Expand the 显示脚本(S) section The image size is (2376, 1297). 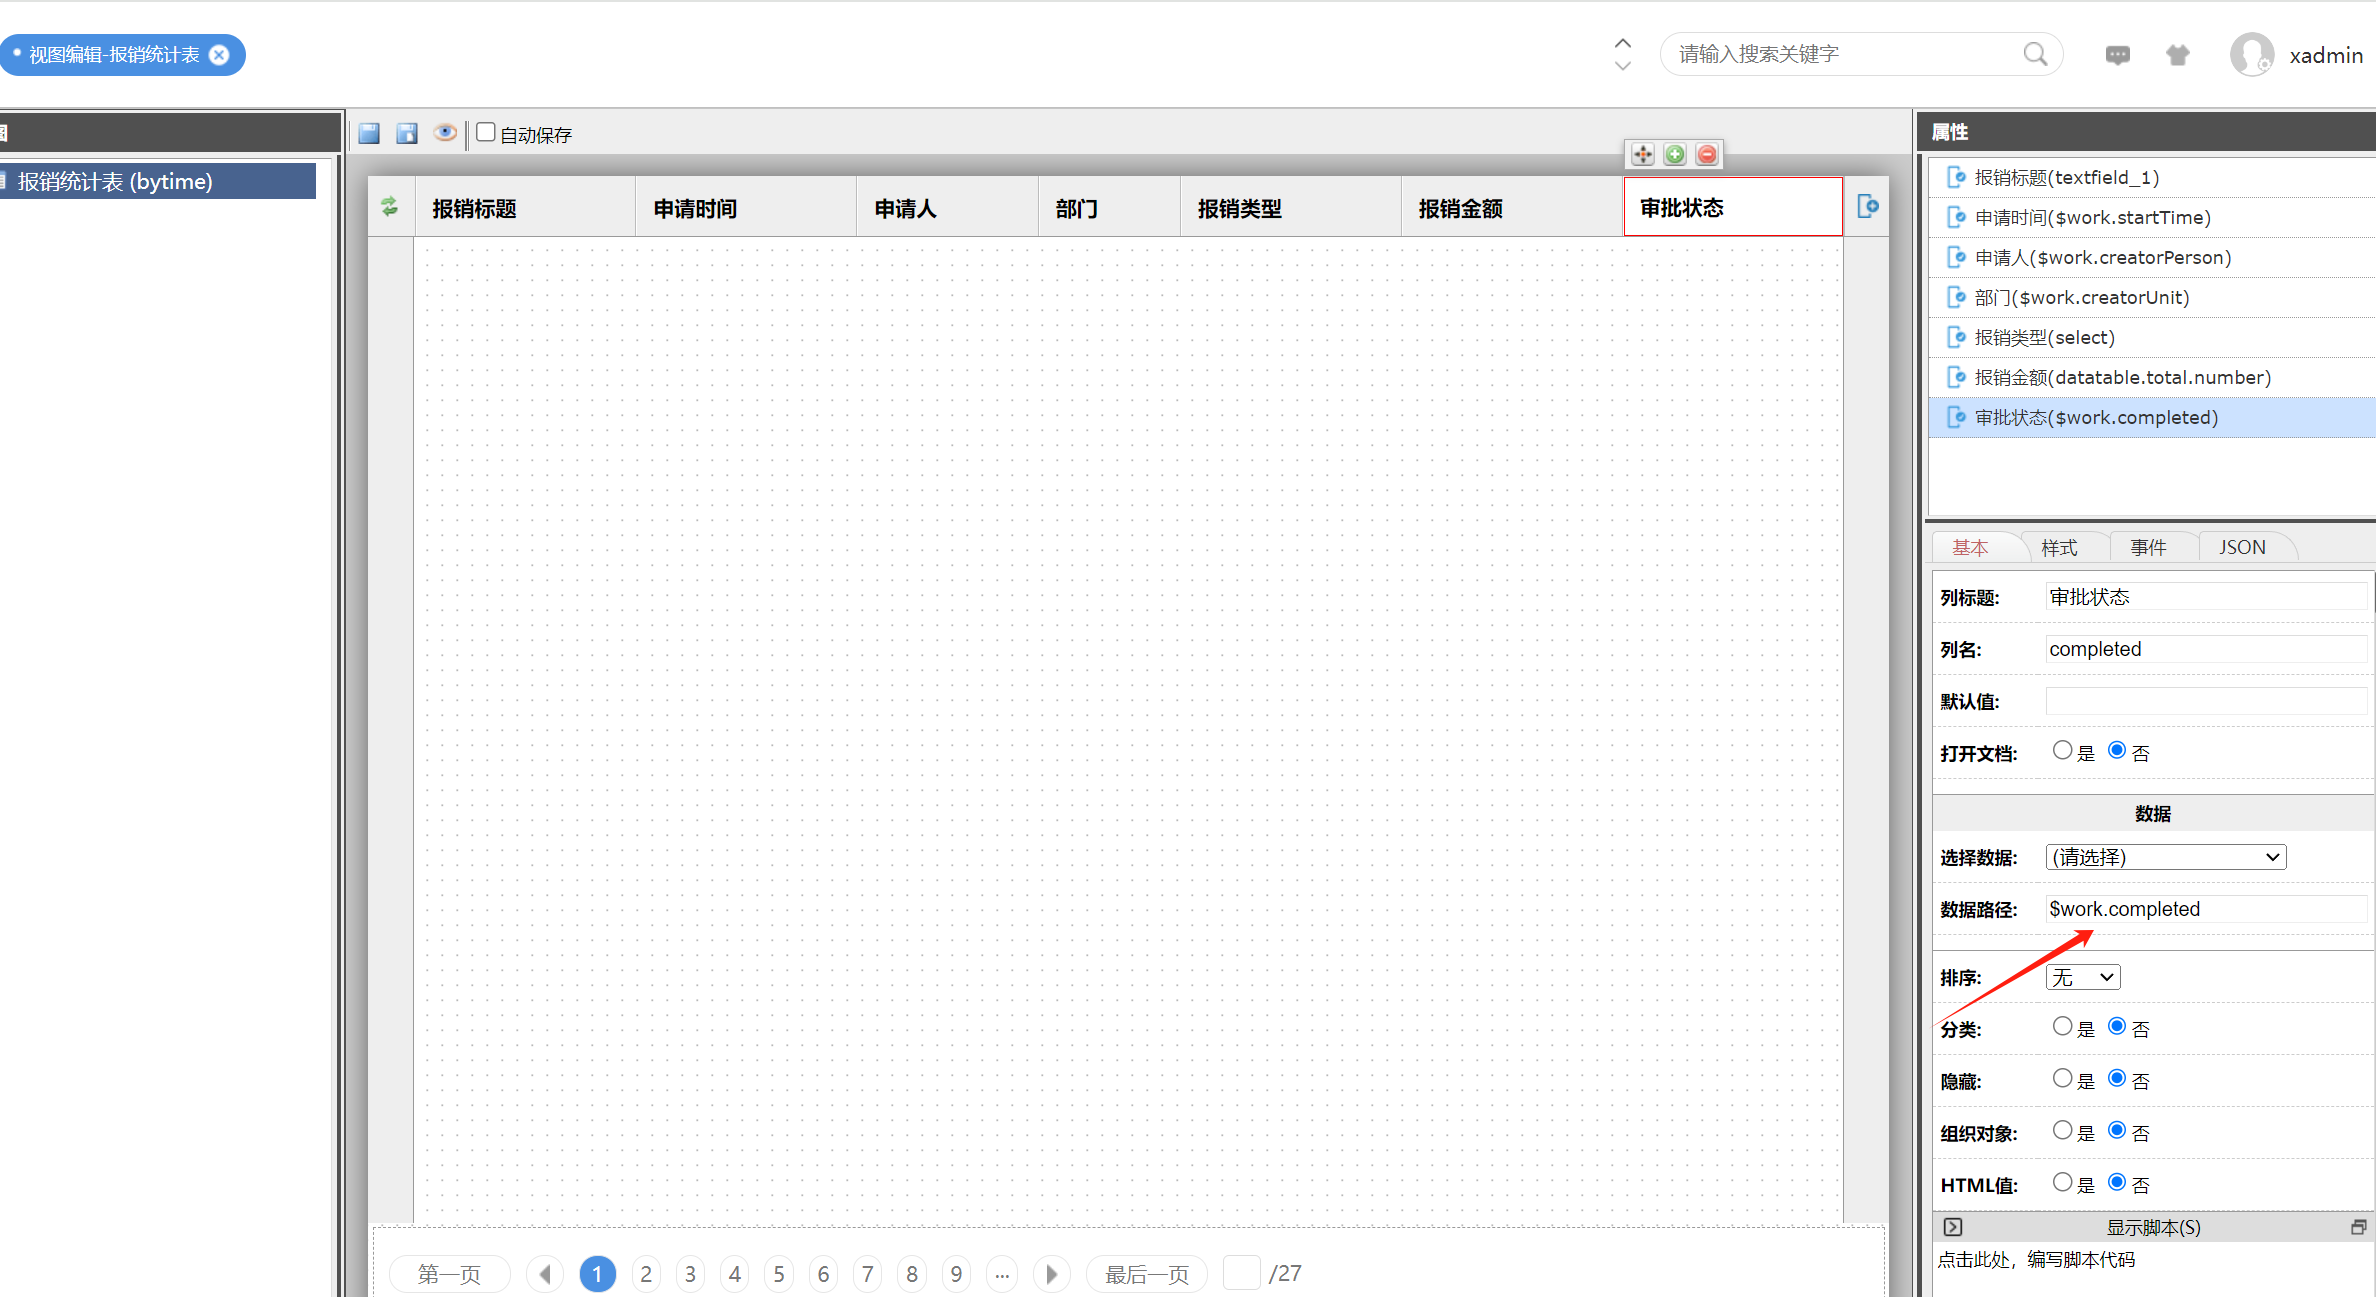pos(1953,1227)
